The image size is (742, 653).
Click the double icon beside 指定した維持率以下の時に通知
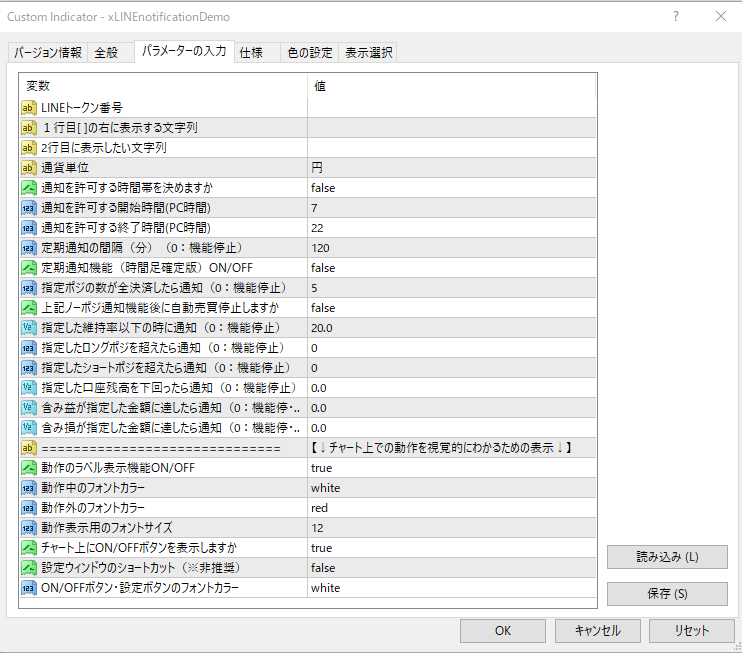click(x=28, y=328)
